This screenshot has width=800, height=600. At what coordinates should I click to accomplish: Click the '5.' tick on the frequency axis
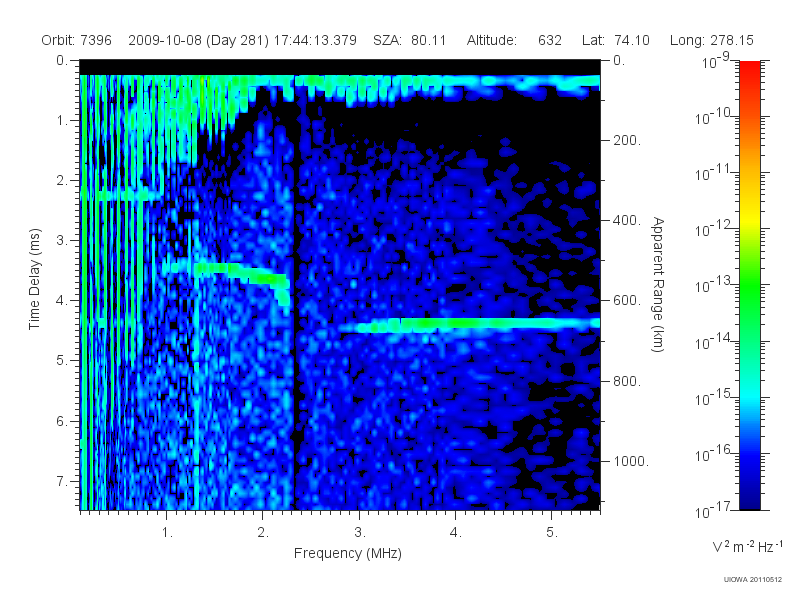click(x=552, y=533)
